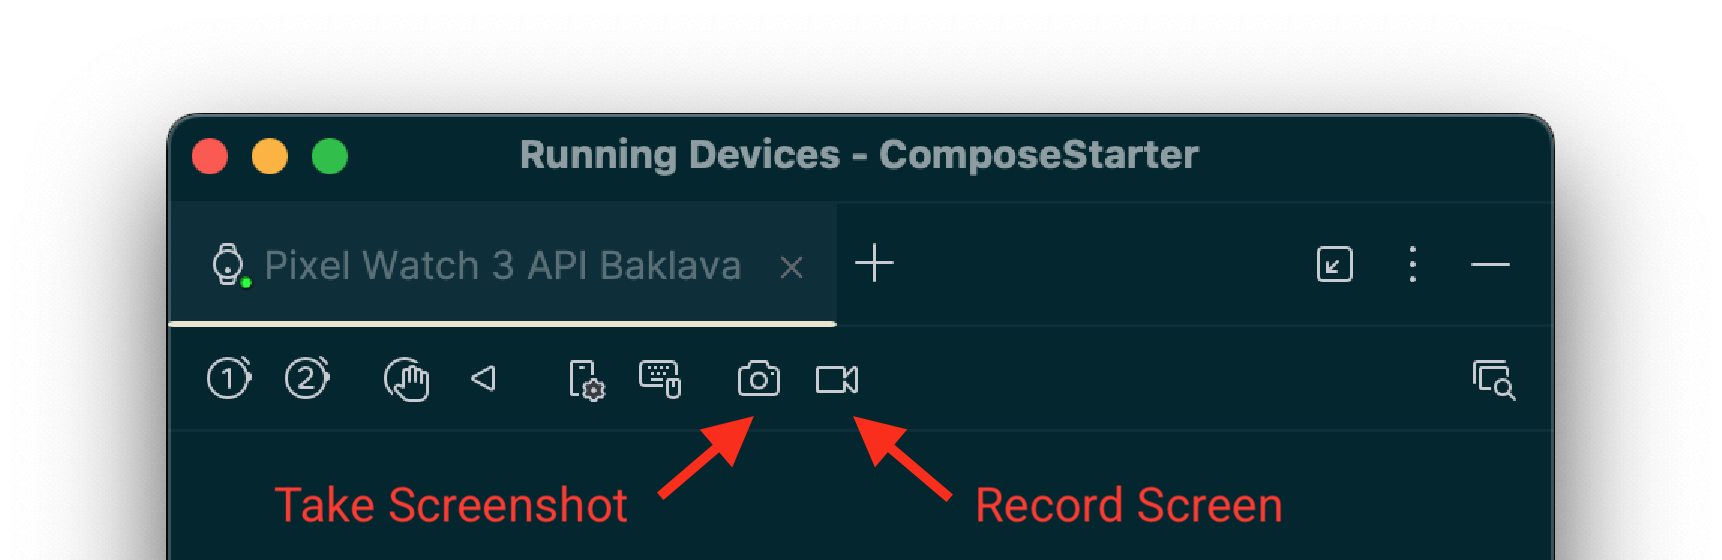Open the three-dot options menu
The width and height of the screenshot is (1722, 560).
(x=1412, y=264)
